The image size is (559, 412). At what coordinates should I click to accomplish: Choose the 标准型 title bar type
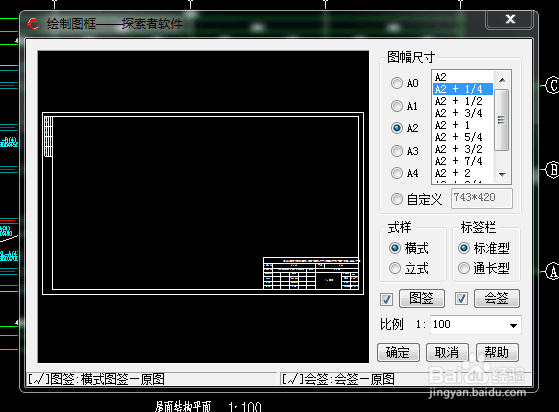pyautogui.click(x=464, y=248)
